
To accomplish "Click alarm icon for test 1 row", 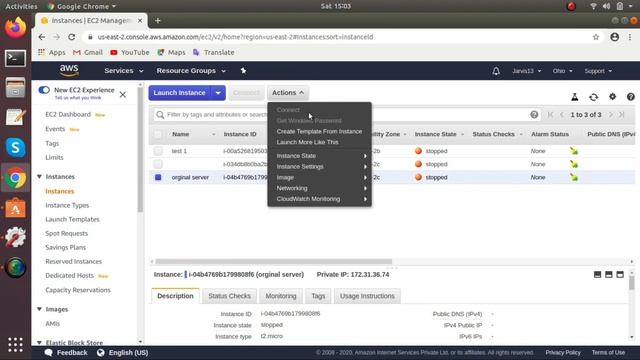I will 574,151.
